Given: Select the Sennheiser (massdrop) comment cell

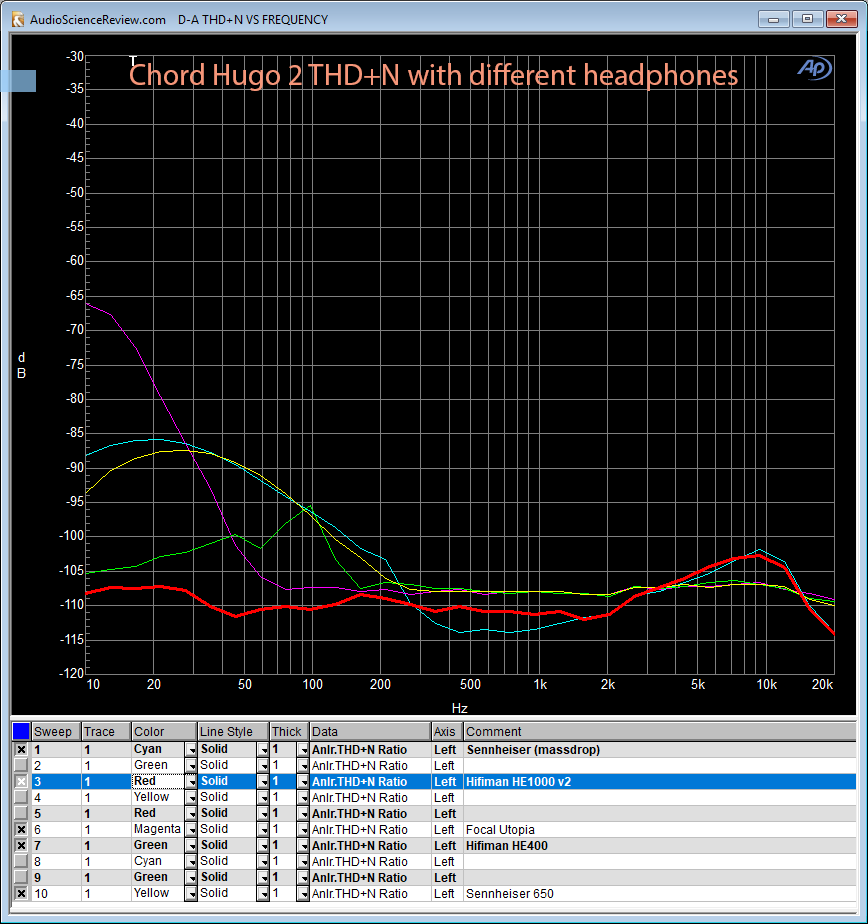Looking at the screenshot, I should pos(659,750).
